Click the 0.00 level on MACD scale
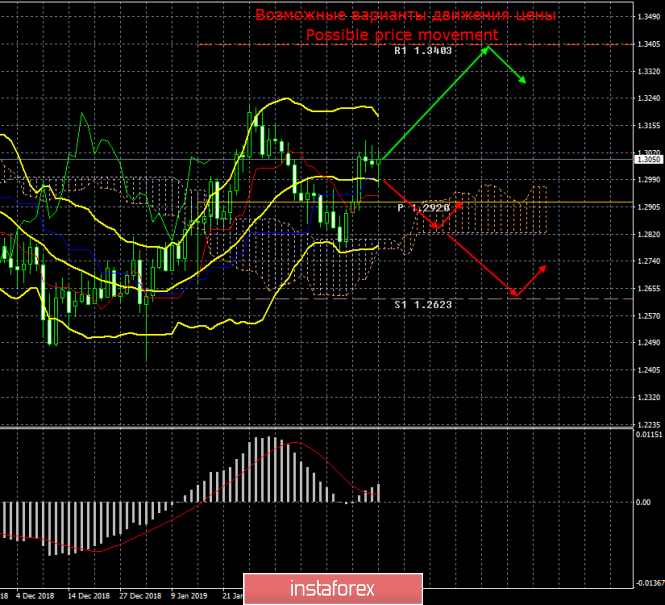This screenshot has height=605, width=665. tap(643, 502)
